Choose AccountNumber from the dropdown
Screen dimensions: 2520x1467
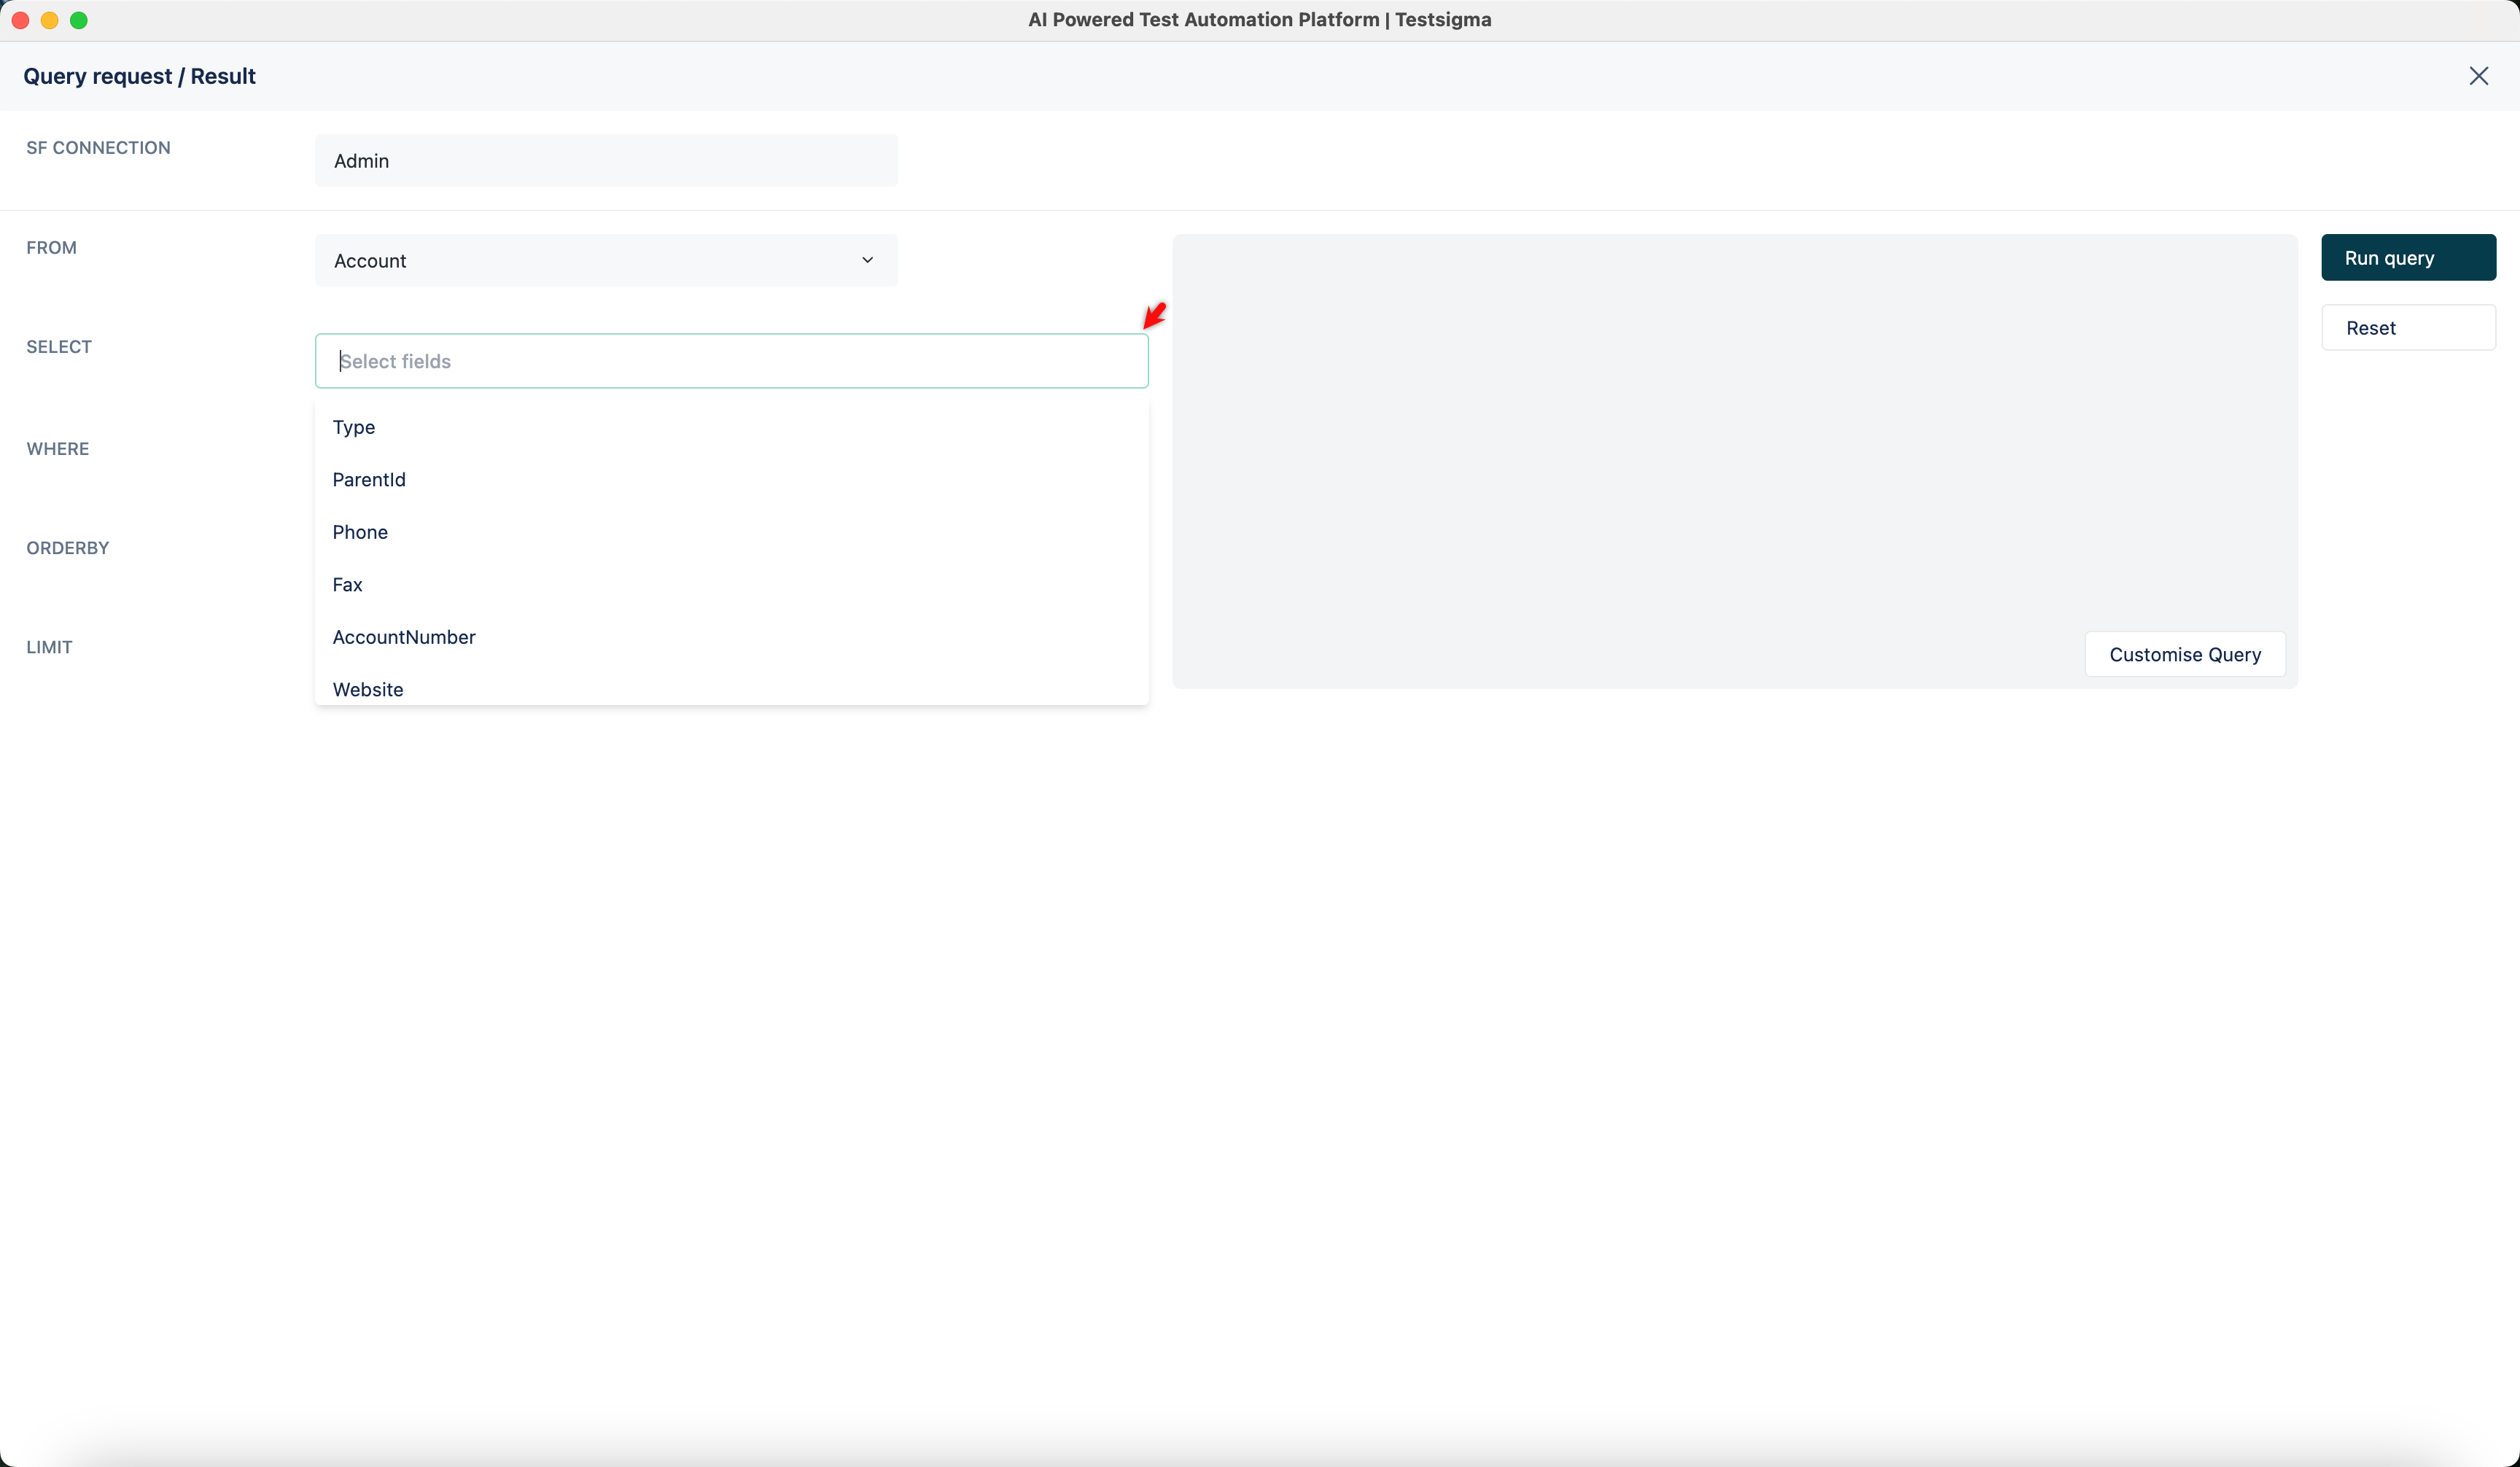point(404,637)
